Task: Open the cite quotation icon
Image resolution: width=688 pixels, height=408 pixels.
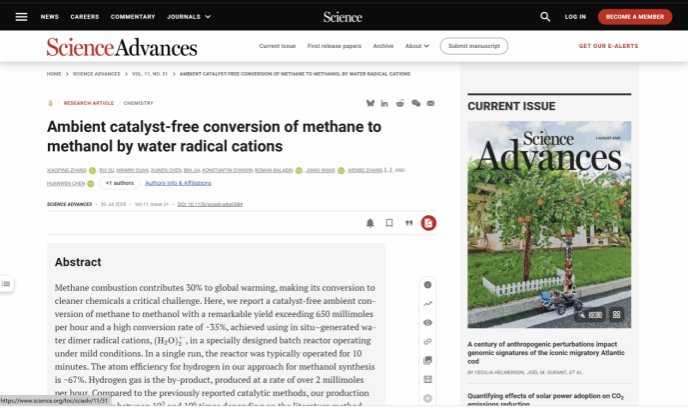Action: pyautogui.click(x=408, y=223)
